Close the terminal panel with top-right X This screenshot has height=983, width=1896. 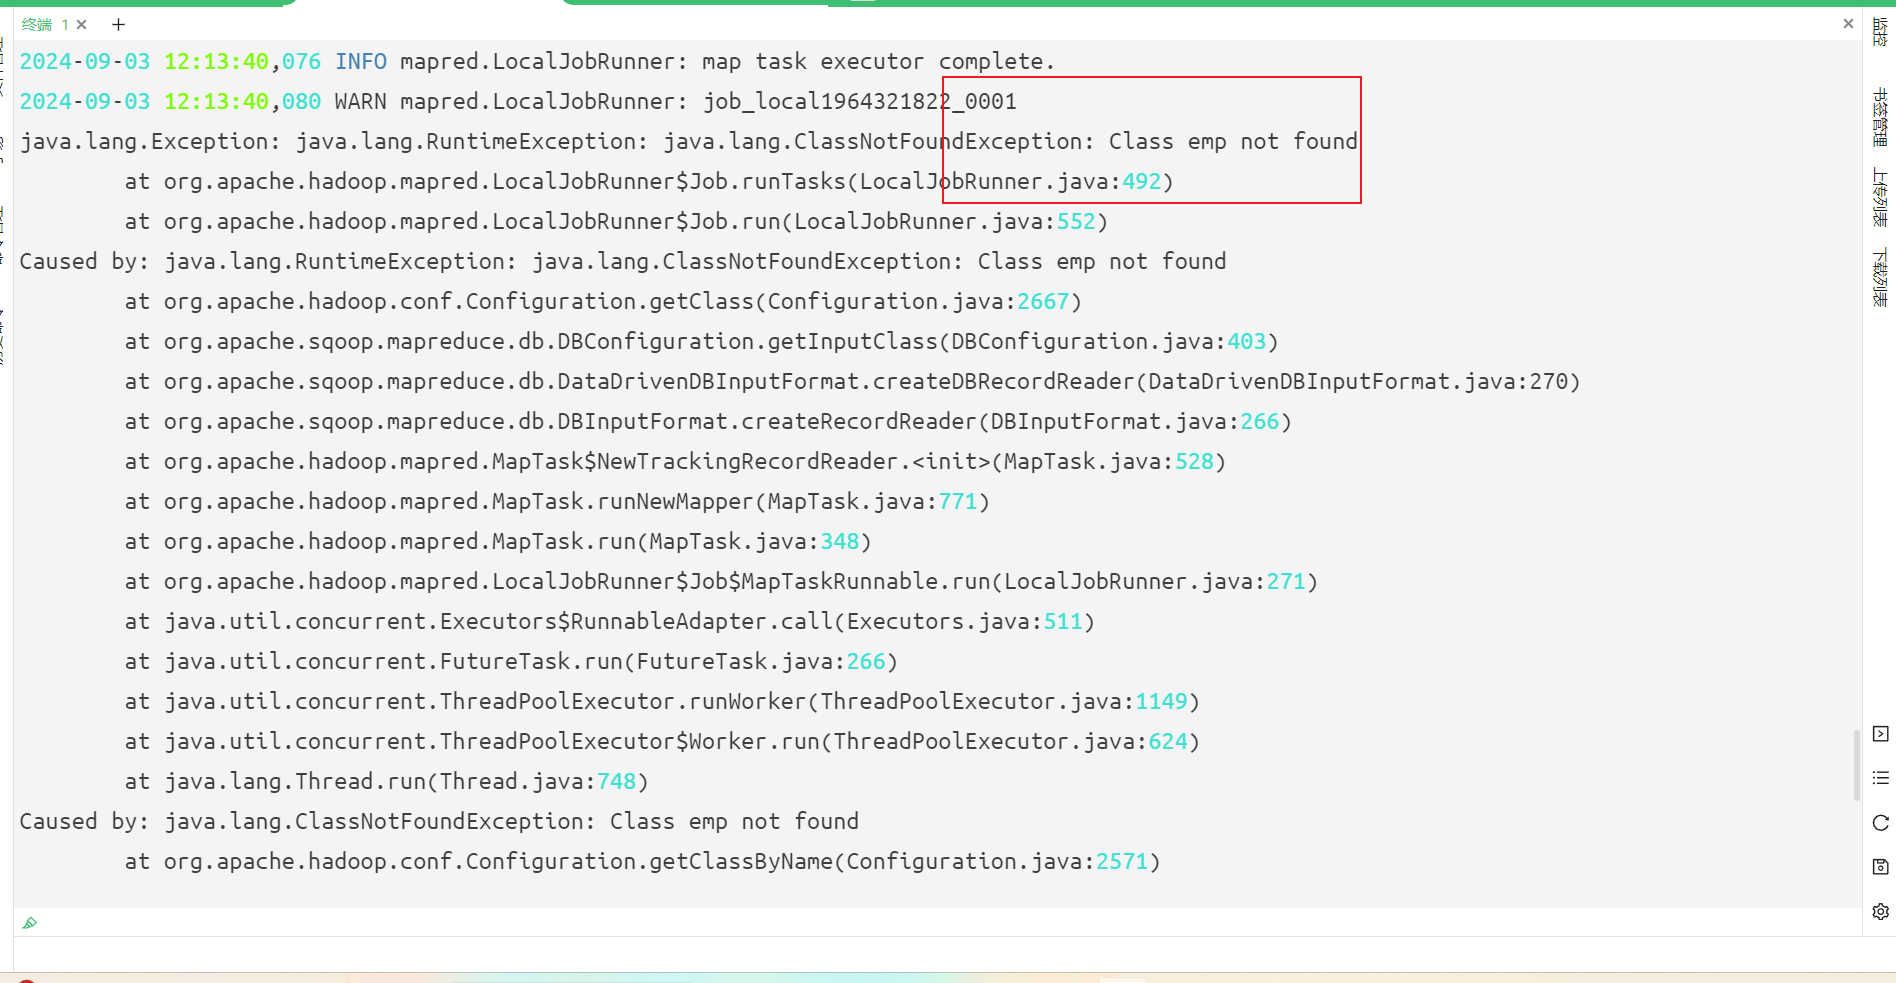(x=1848, y=23)
